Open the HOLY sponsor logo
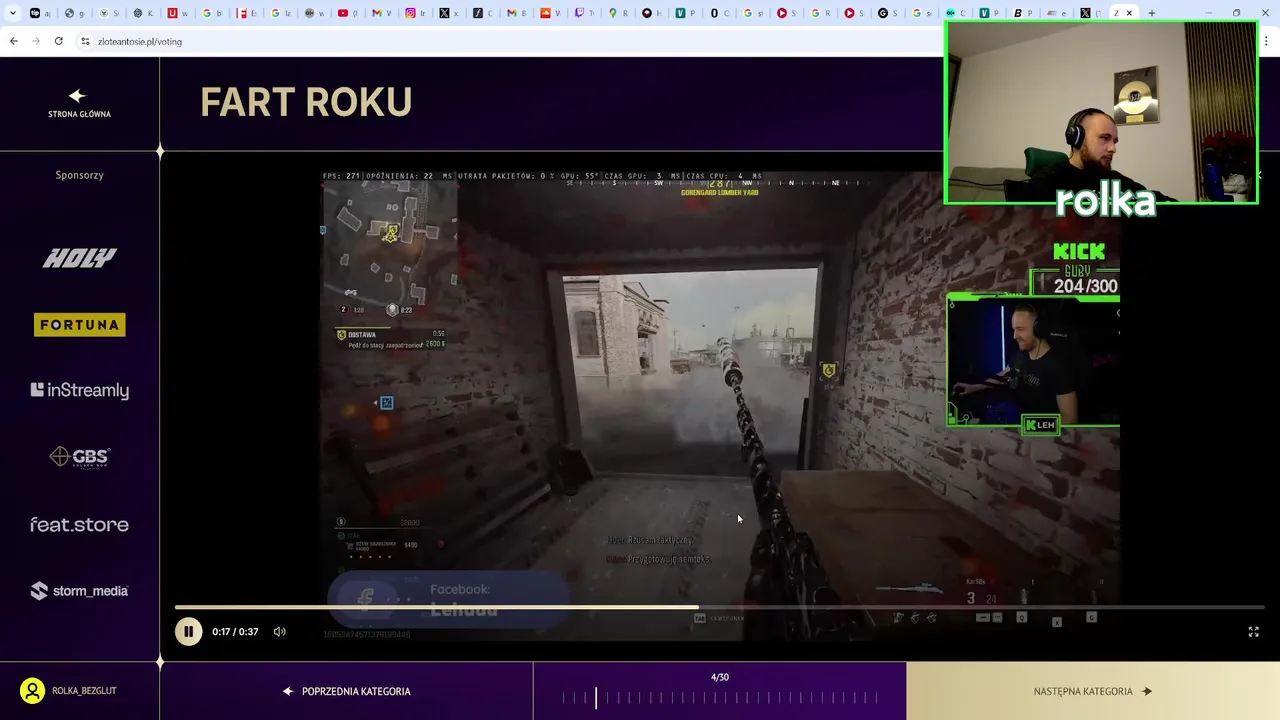 (x=79, y=258)
